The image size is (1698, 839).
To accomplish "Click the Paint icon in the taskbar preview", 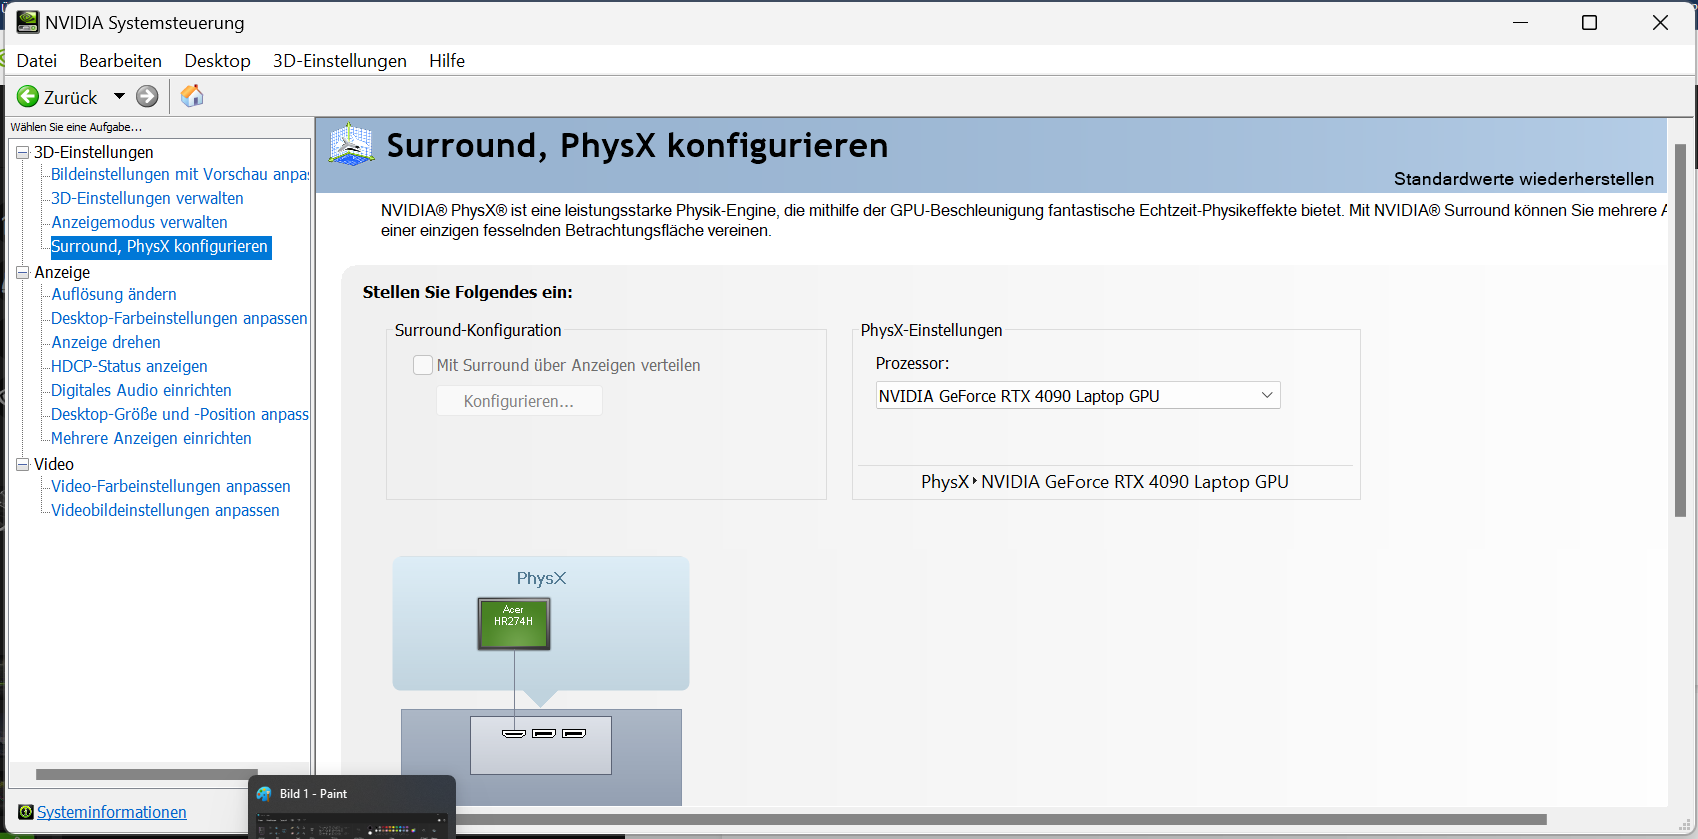I will pyautogui.click(x=264, y=794).
